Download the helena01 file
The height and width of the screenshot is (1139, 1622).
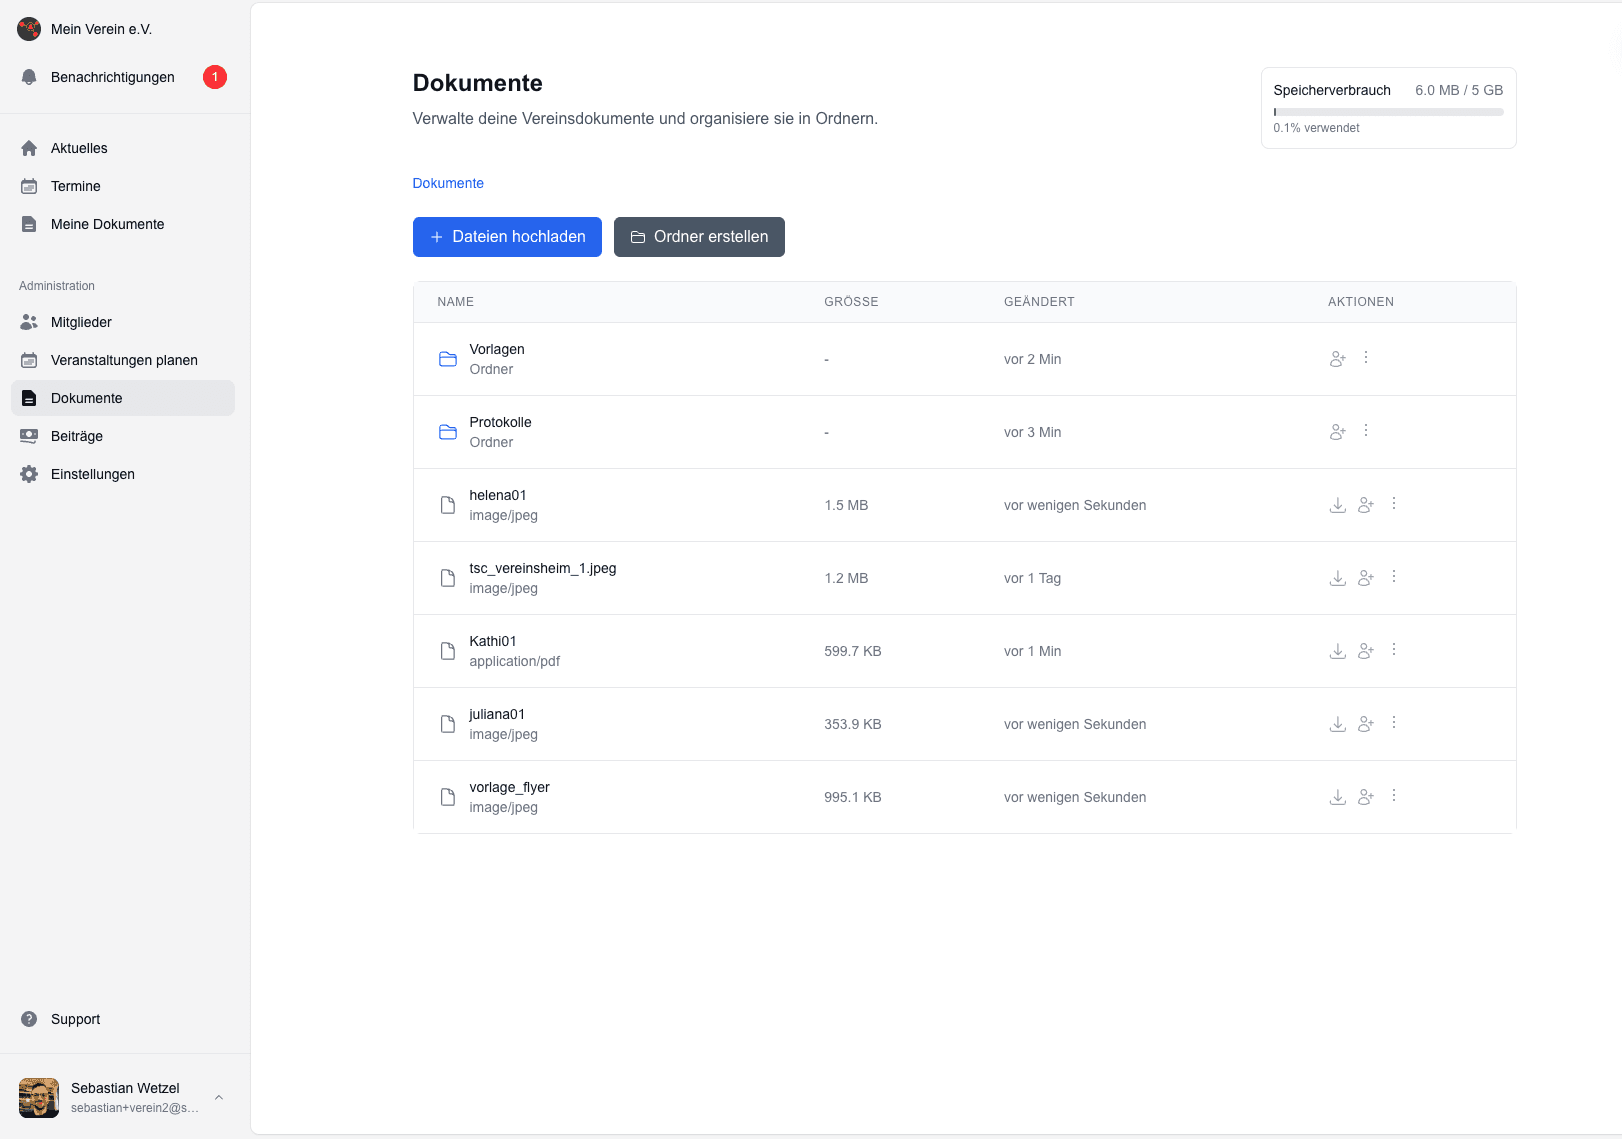click(x=1337, y=505)
